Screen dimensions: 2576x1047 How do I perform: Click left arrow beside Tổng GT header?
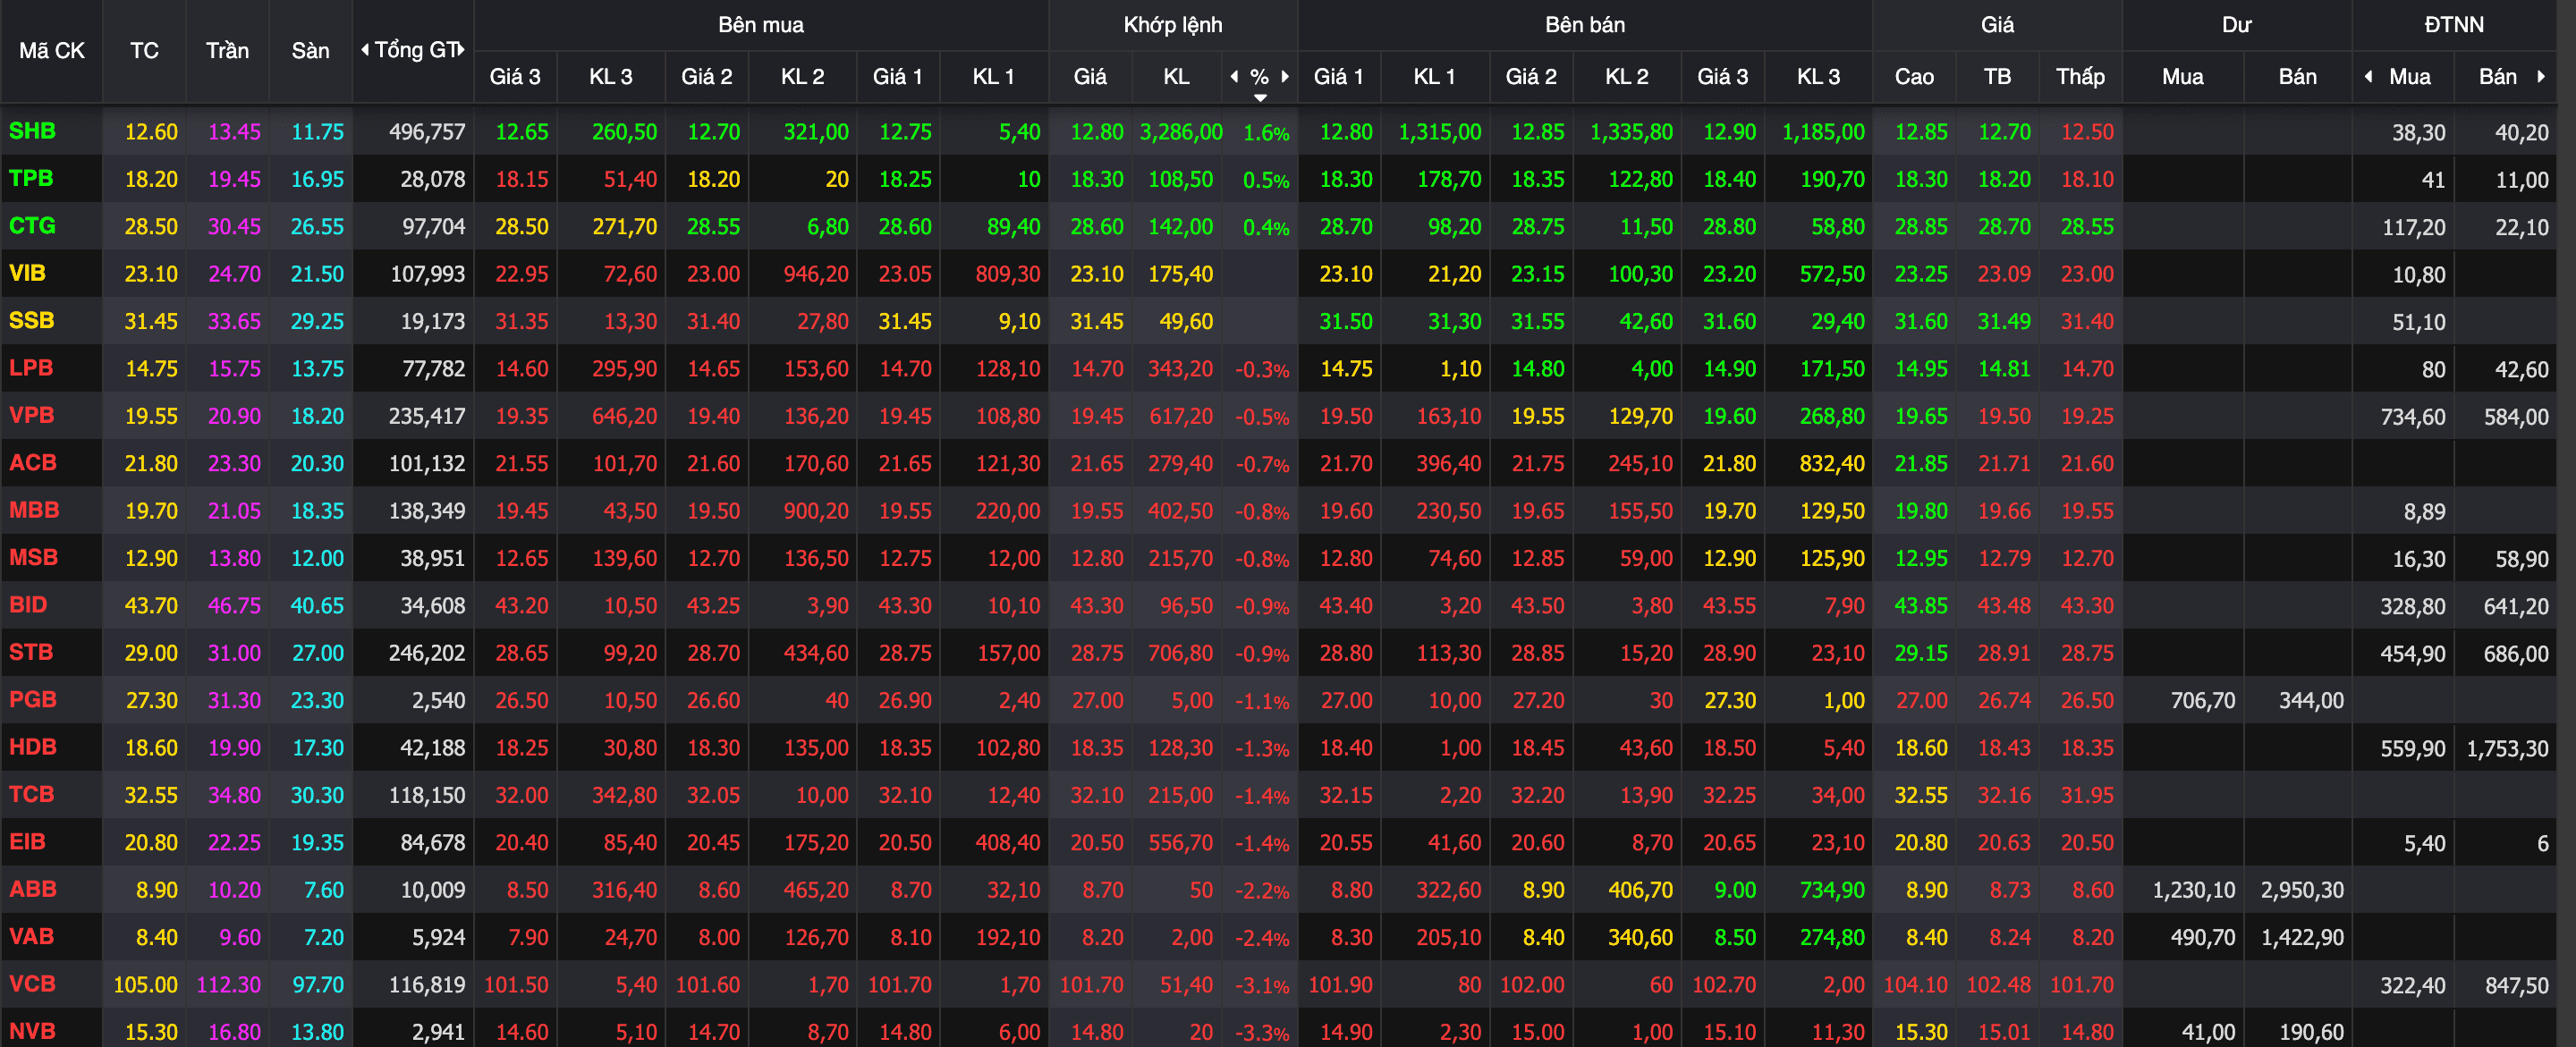tap(365, 50)
